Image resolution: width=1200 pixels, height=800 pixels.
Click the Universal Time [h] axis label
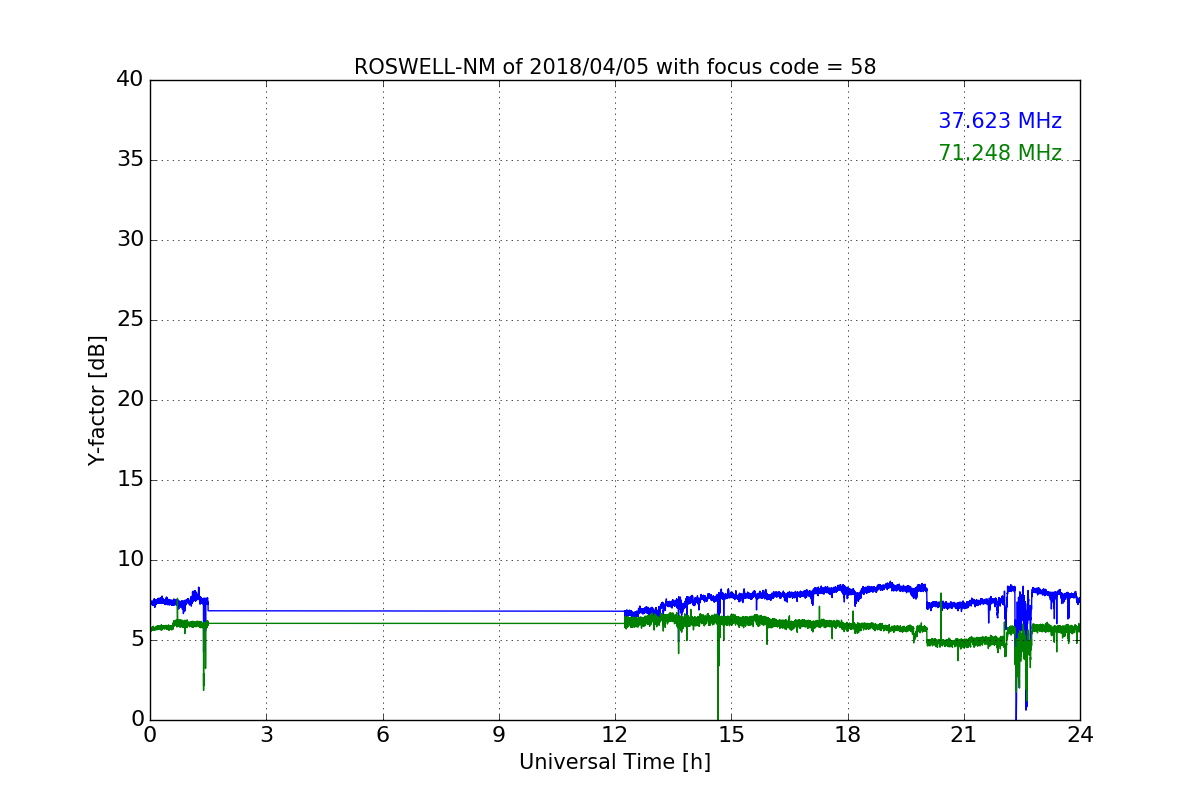click(615, 762)
